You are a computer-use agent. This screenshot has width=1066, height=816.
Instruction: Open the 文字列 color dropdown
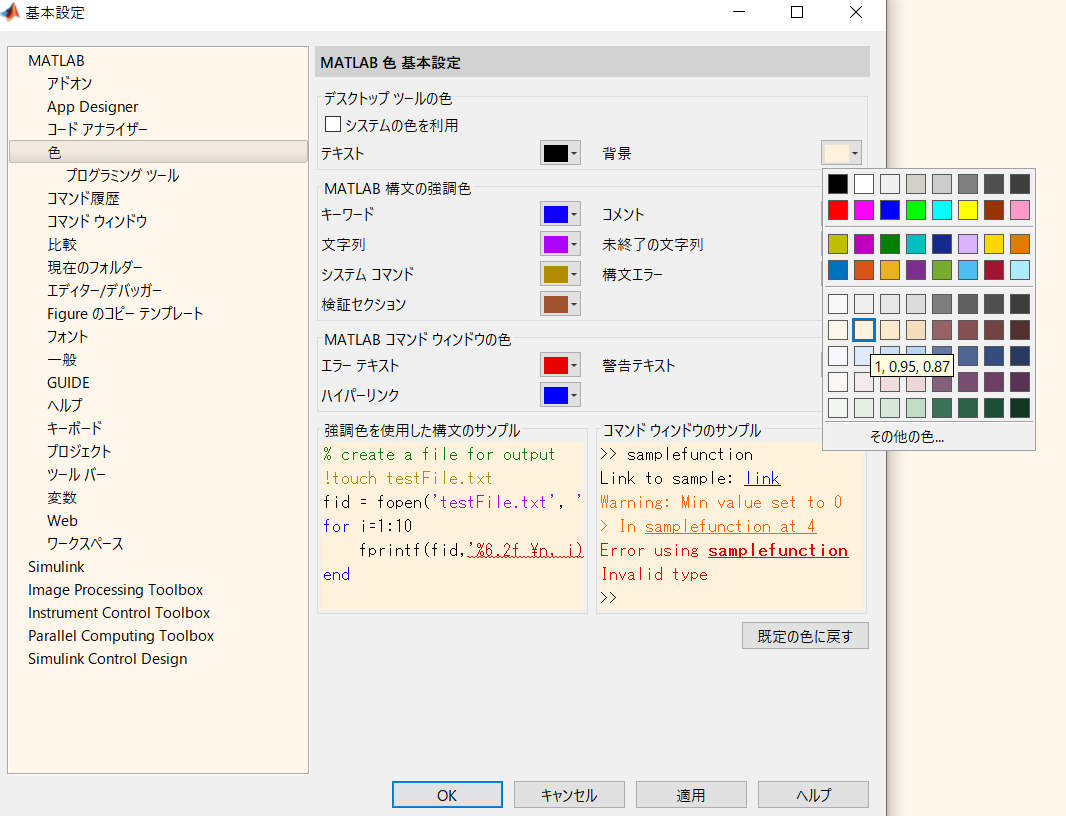click(x=560, y=244)
